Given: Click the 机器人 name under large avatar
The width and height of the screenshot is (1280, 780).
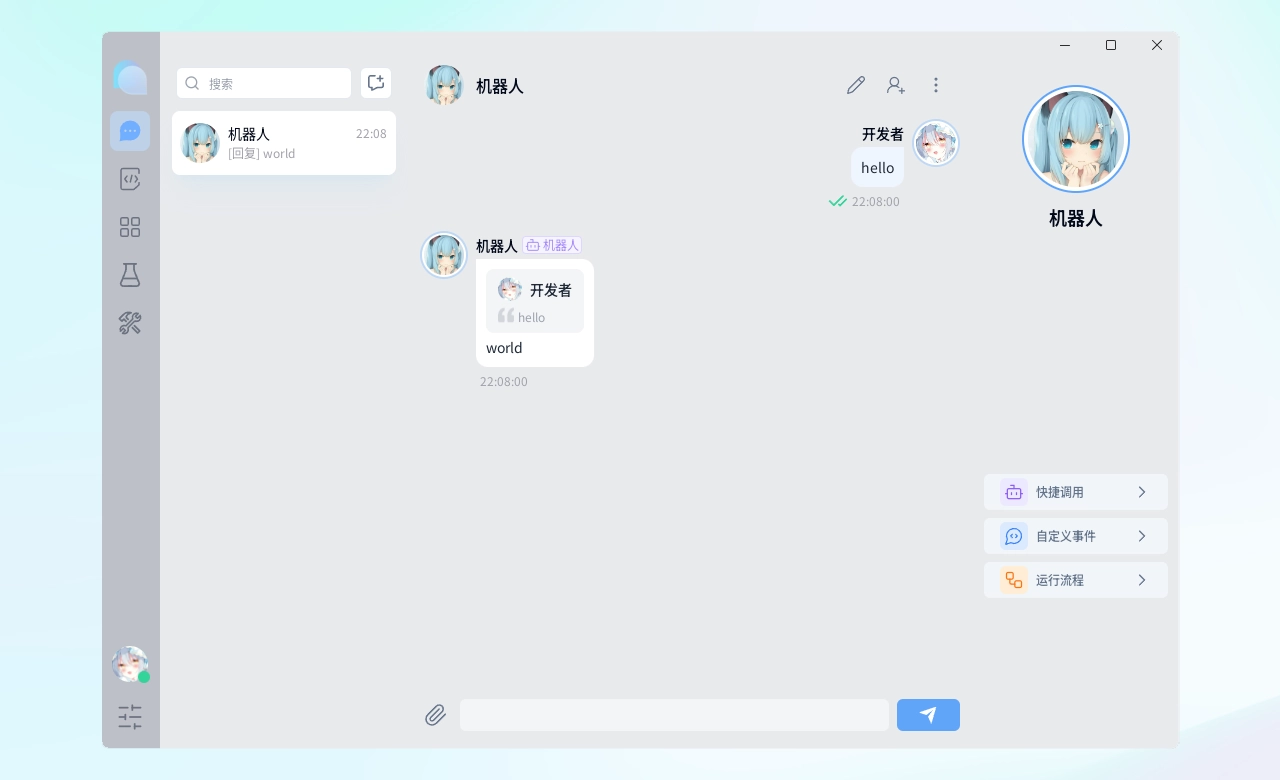Looking at the screenshot, I should pos(1076,218).
